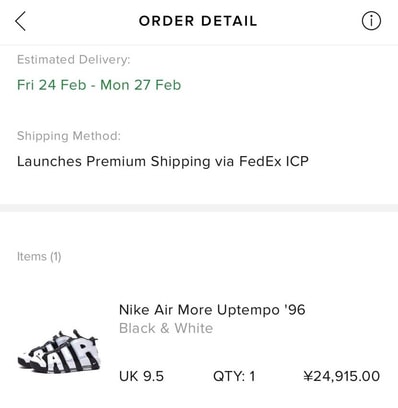The height and width of the screenshot is (408, 398).
Task: Tap the Fri 24 Feb - Mon 27 Feb dates
Action: click(99, 85)
